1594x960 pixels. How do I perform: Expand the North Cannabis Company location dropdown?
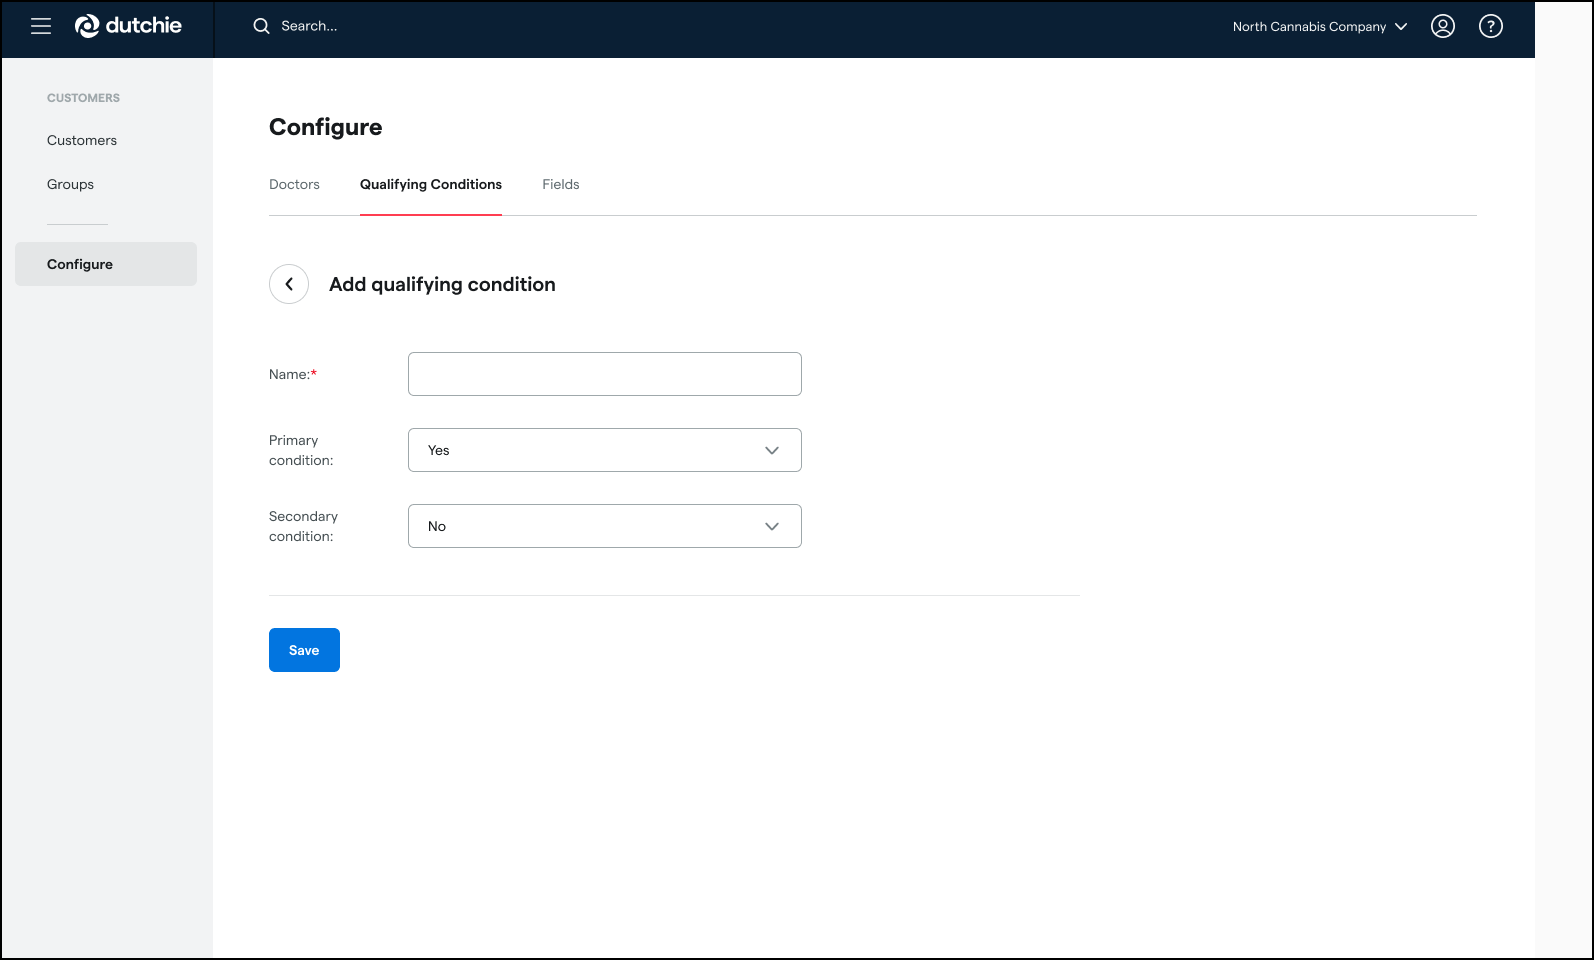pos(1320,26)
